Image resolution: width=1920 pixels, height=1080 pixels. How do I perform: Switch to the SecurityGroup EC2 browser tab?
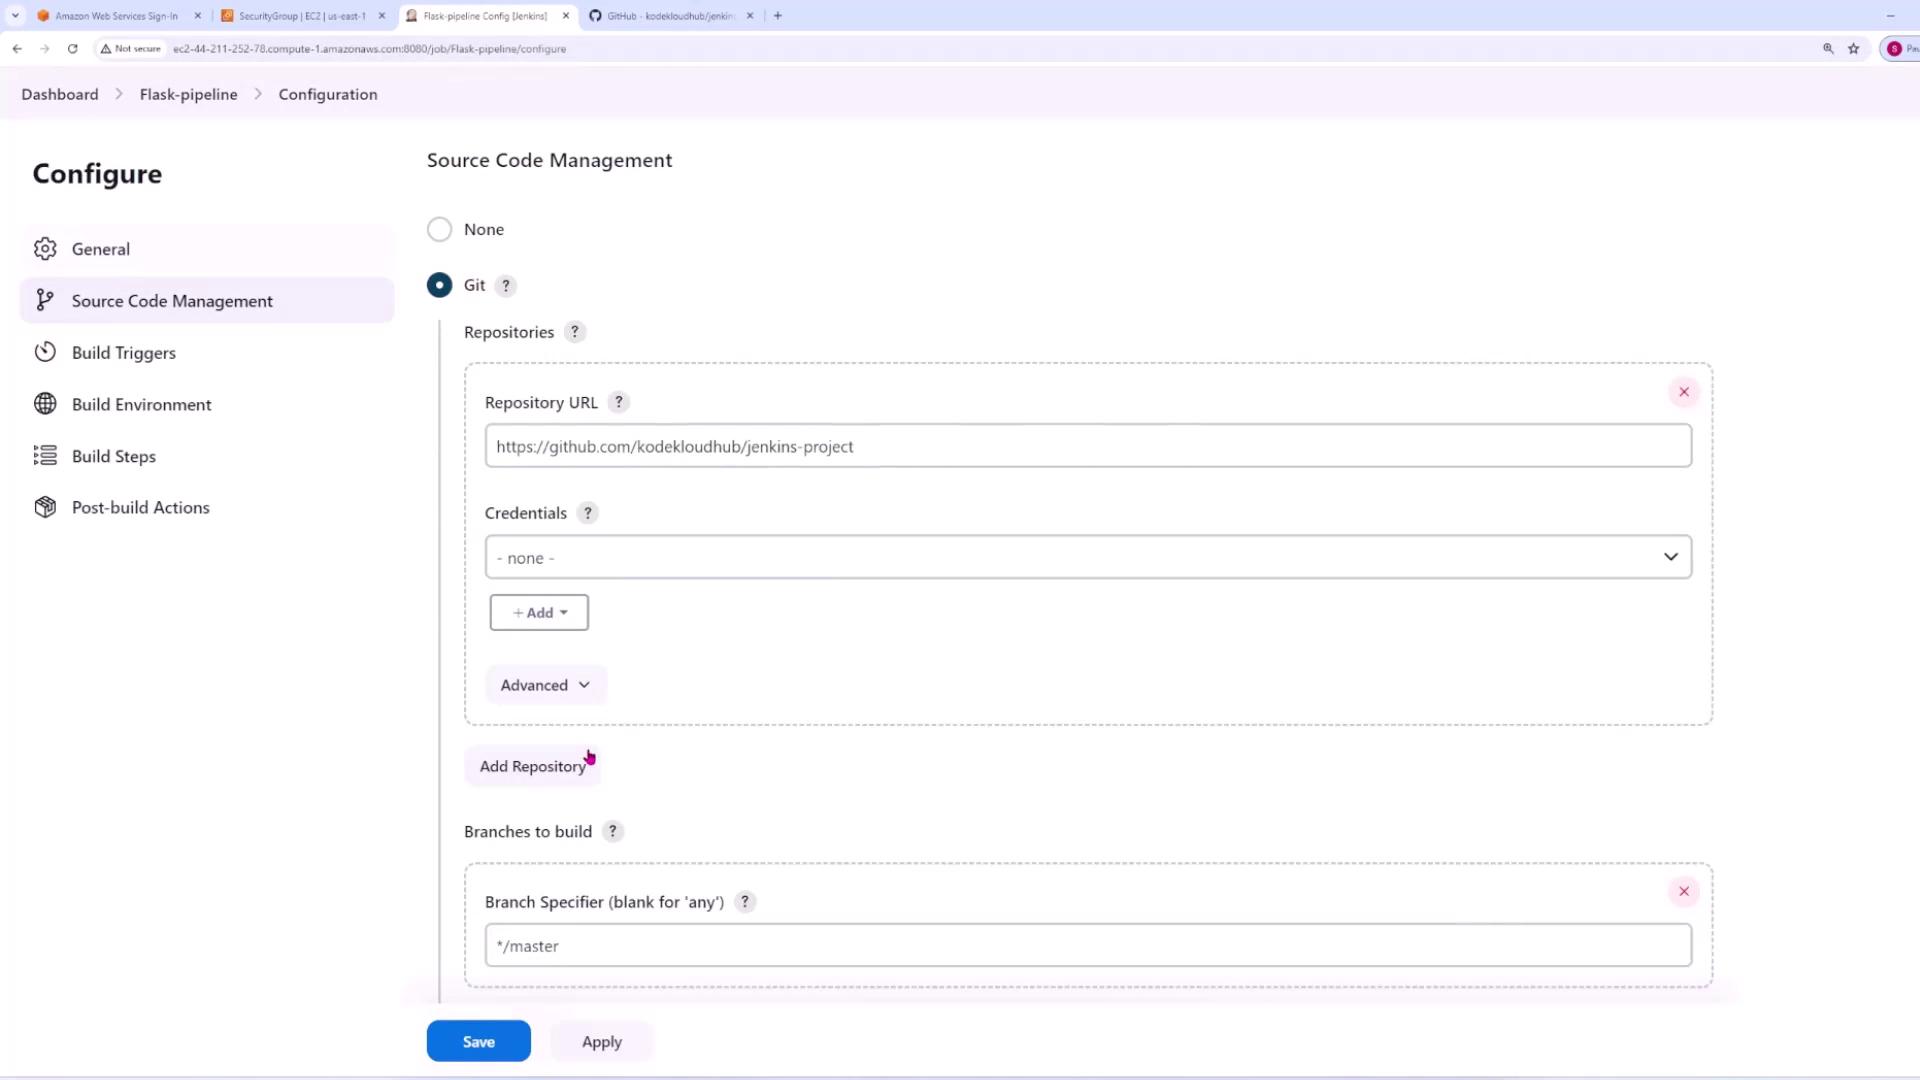pos(300,16)
